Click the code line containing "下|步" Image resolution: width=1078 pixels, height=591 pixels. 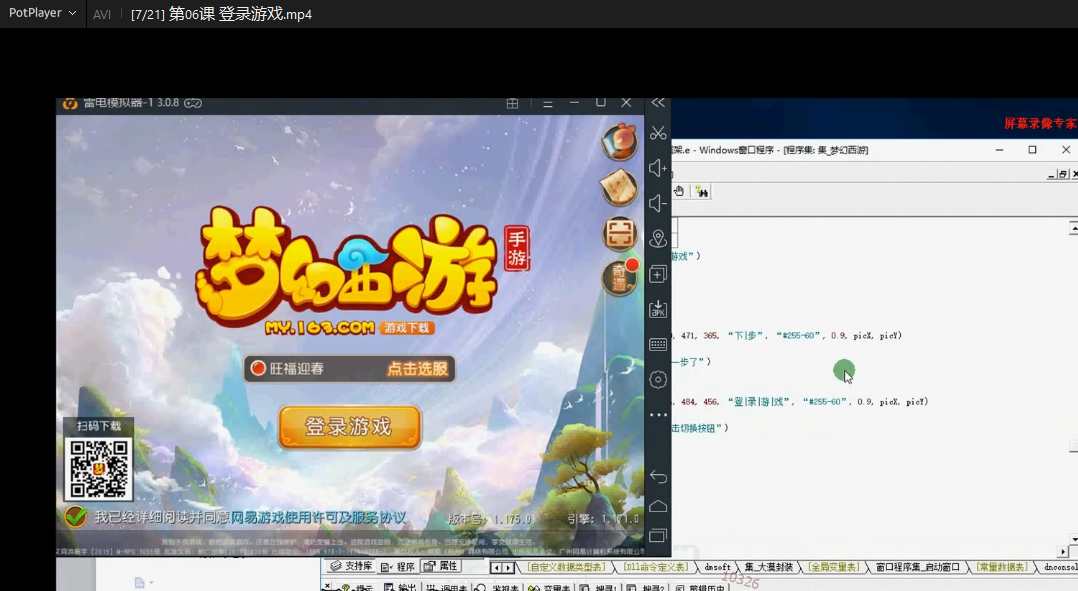pyautogui.click(x=787, y=335)
